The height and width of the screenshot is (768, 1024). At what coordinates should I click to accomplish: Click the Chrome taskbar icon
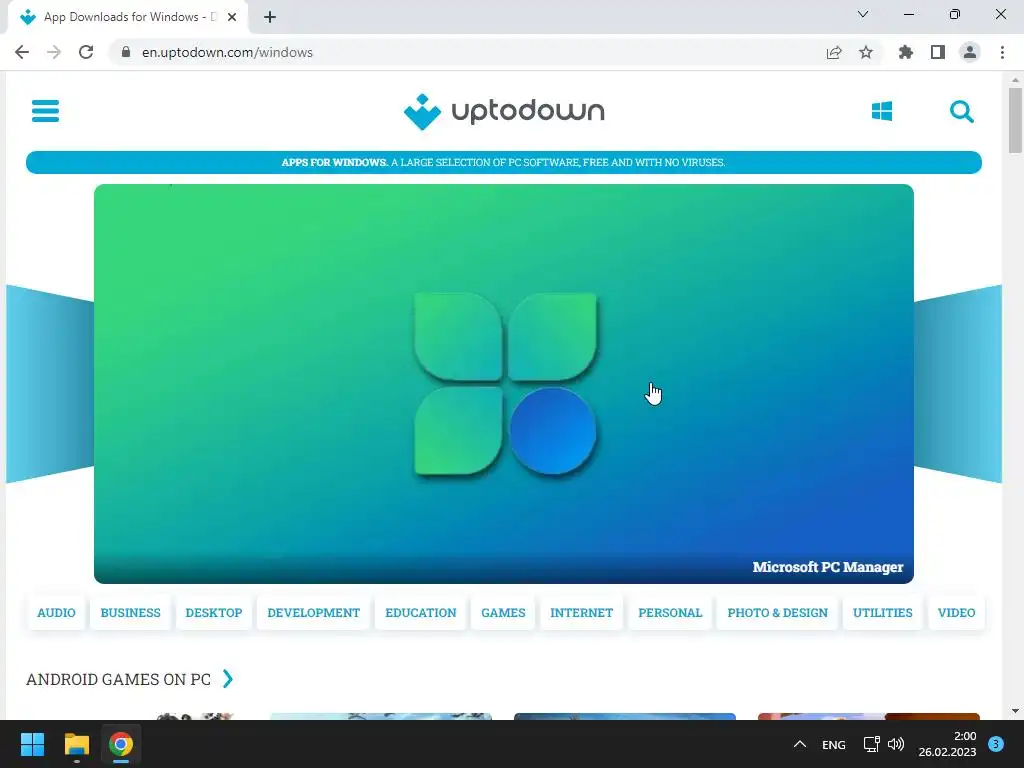click(x=121, y=744)
